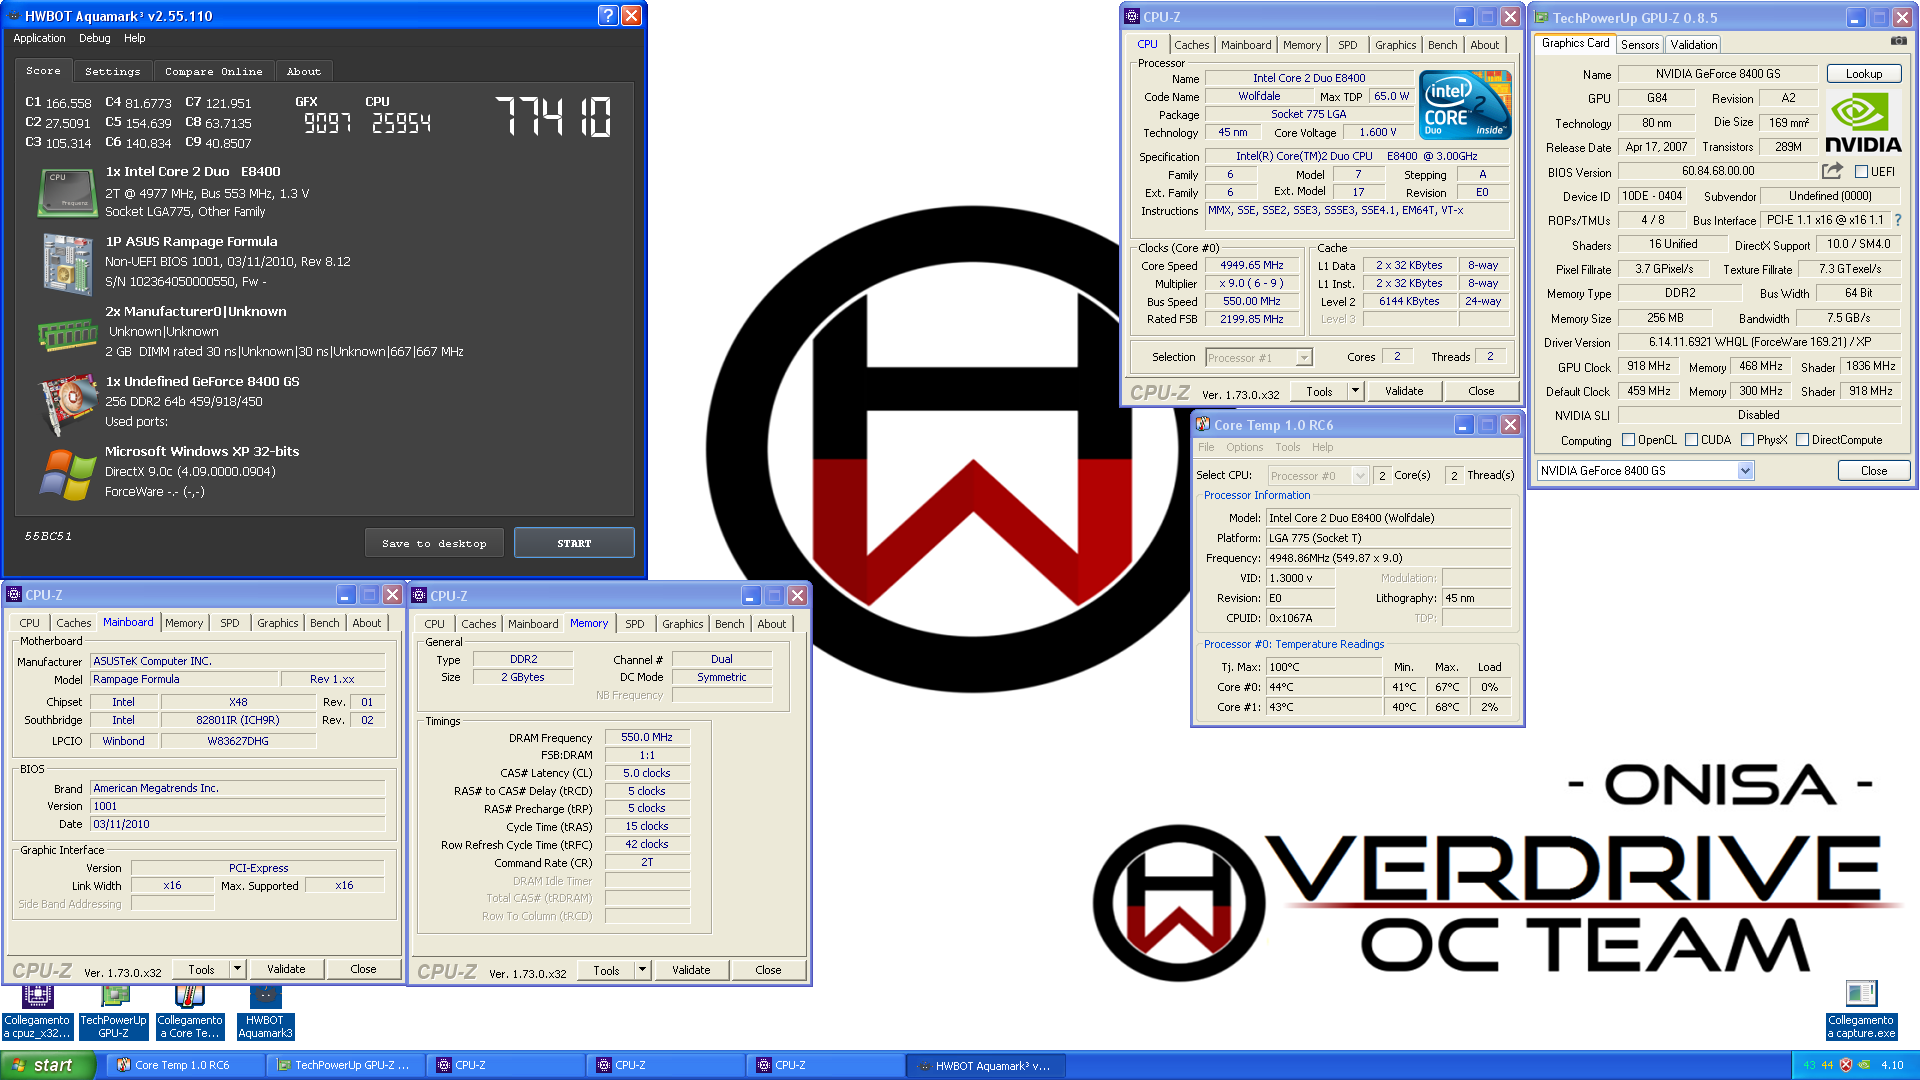Open Core Temp File menu
1920x1080 pixels.
pos(1206,447)
